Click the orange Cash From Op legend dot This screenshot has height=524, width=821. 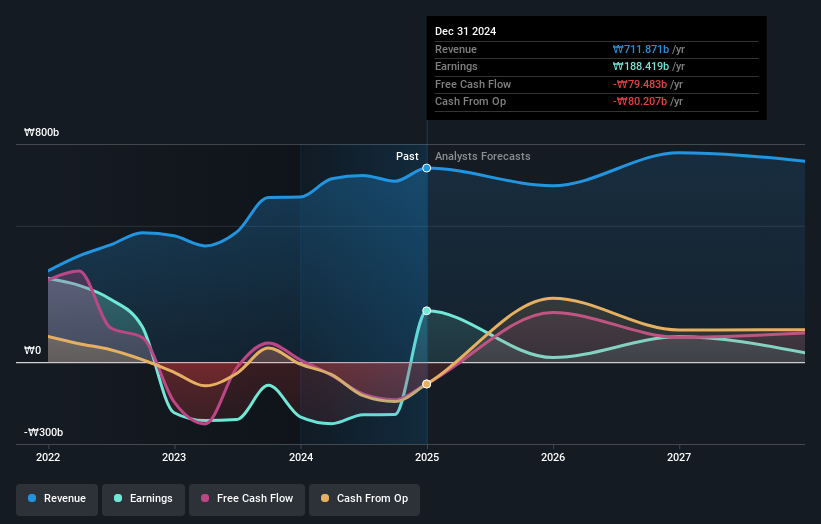coord(325,498)
